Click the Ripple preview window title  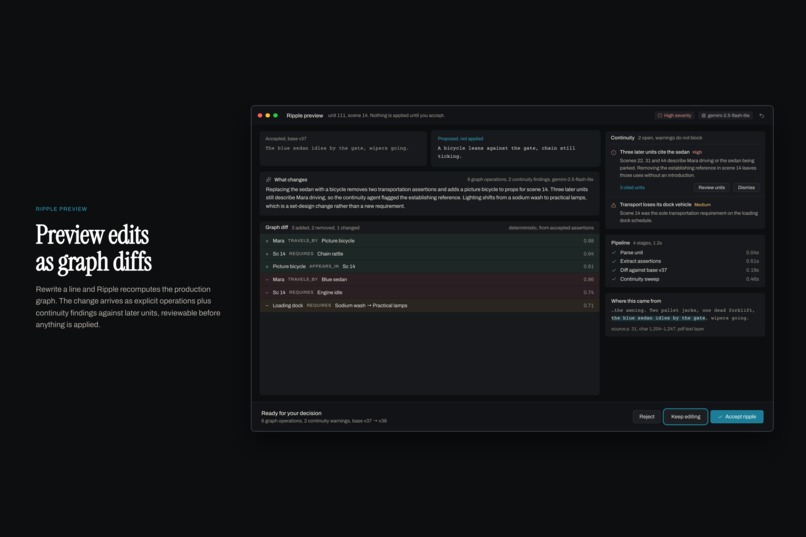click(305, 116)
